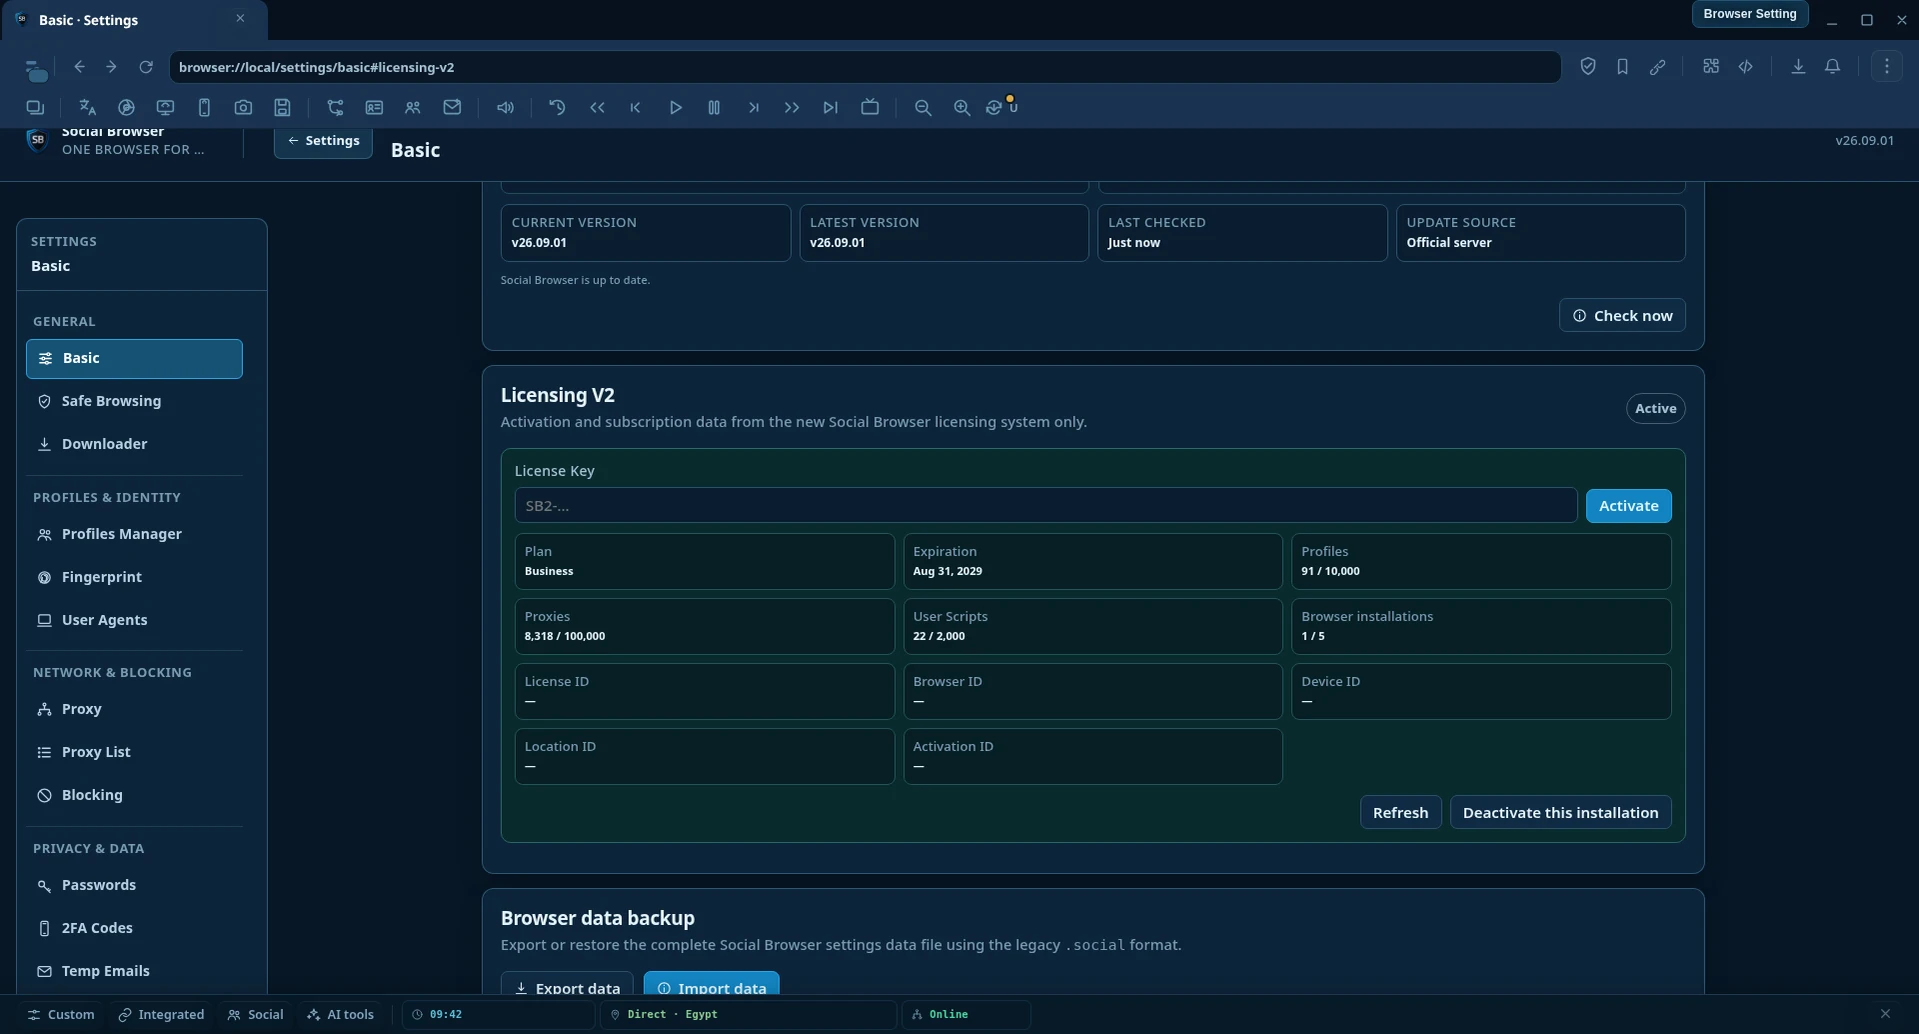Open Temp Emails in the sidebar
The image size is (1919, 1034).
click(x=134, y=971)
